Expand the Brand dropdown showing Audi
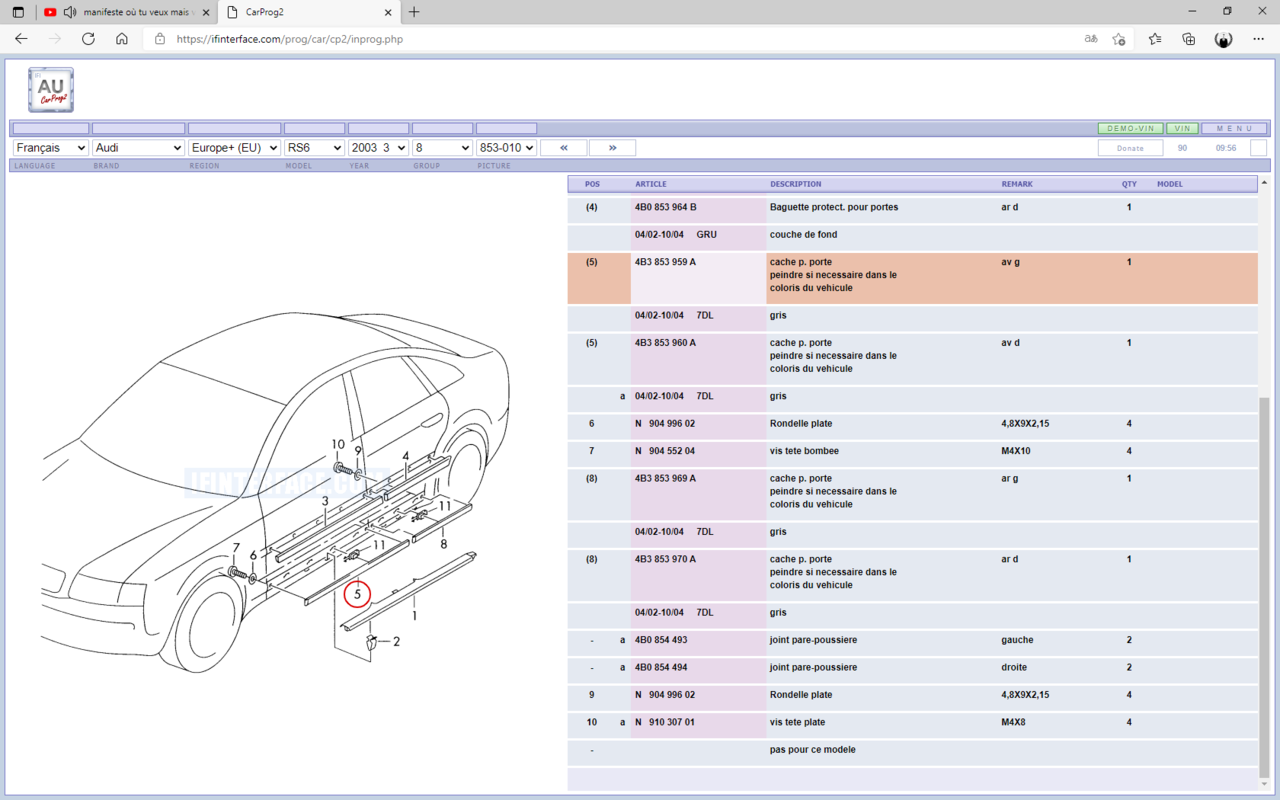This screenshot has width=1280, height=800. pyautogui.click(x=138, y=148)
